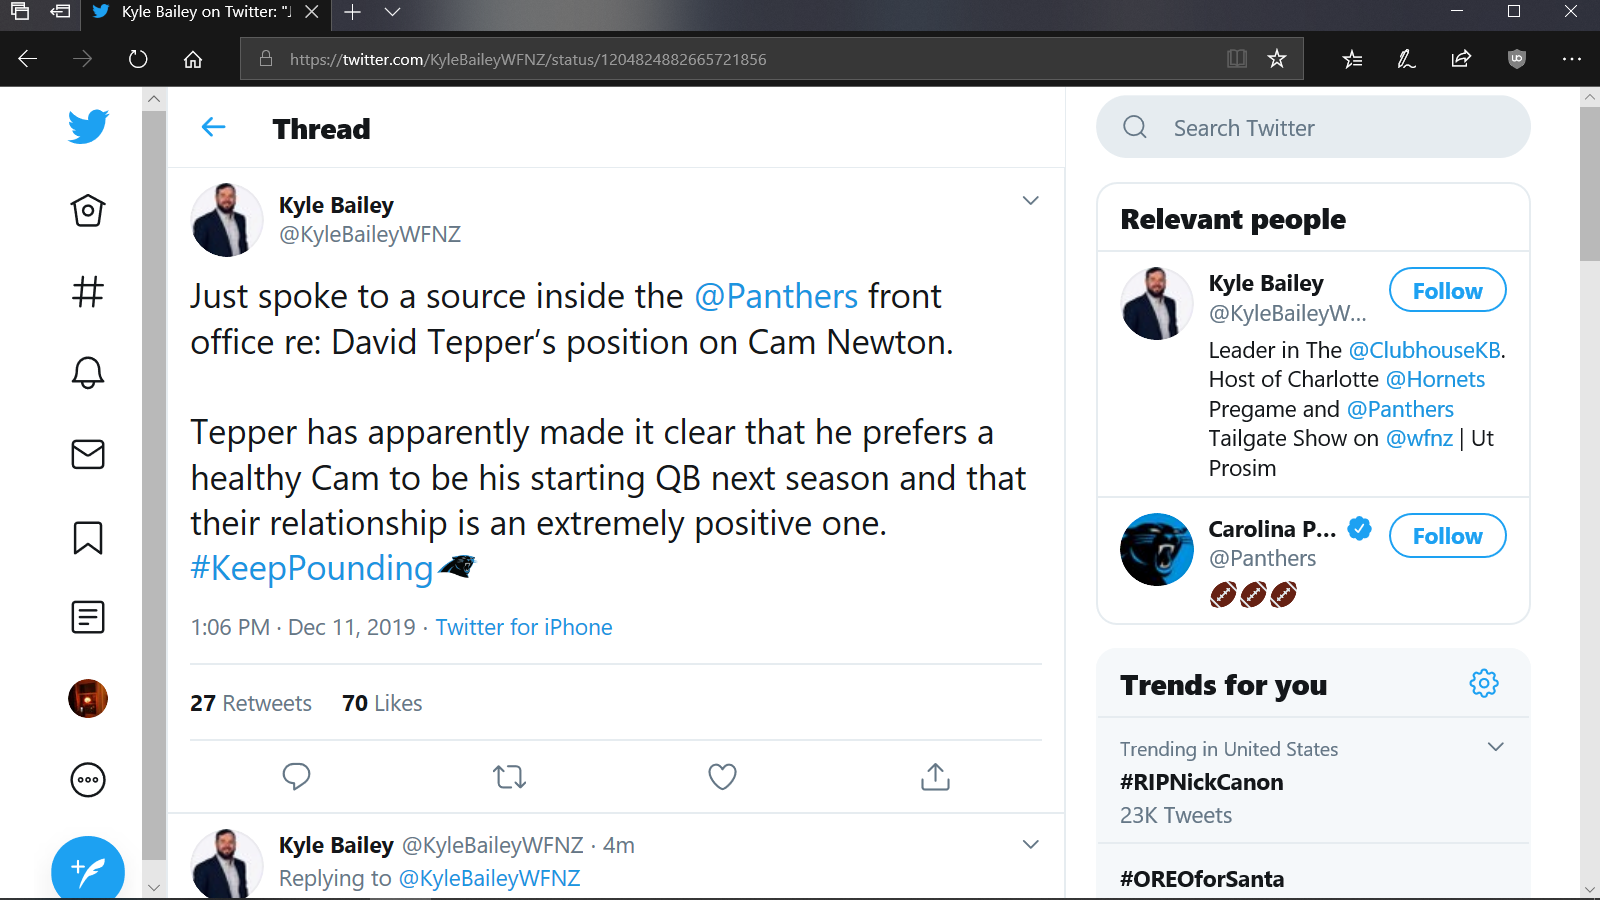Favorite this page with star icon
The height and width of the screenshot is (900, 1600).
coord(1277,59)
